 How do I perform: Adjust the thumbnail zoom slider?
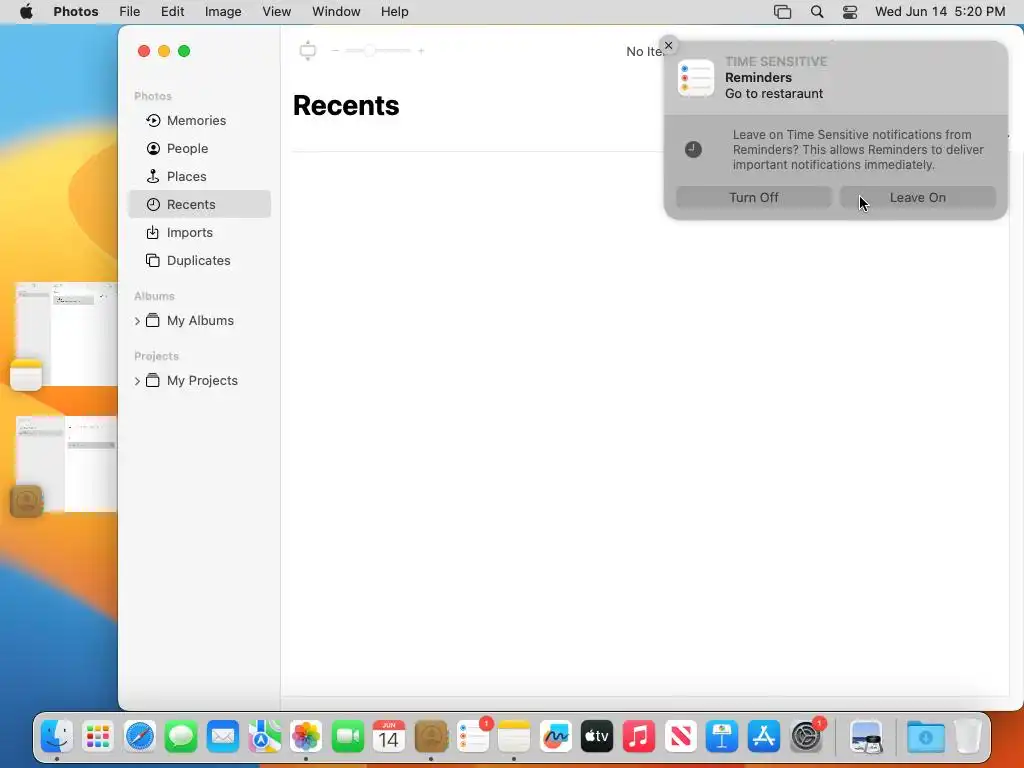pos(377,50)
